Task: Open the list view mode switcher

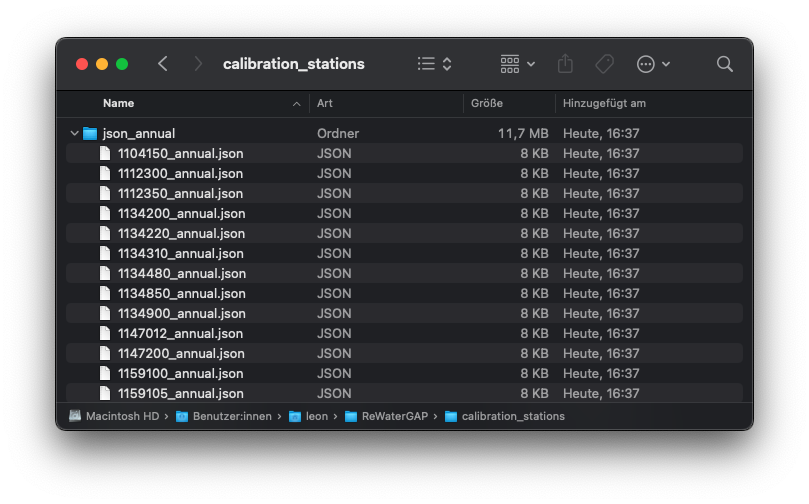Action: tap(434, 64)
